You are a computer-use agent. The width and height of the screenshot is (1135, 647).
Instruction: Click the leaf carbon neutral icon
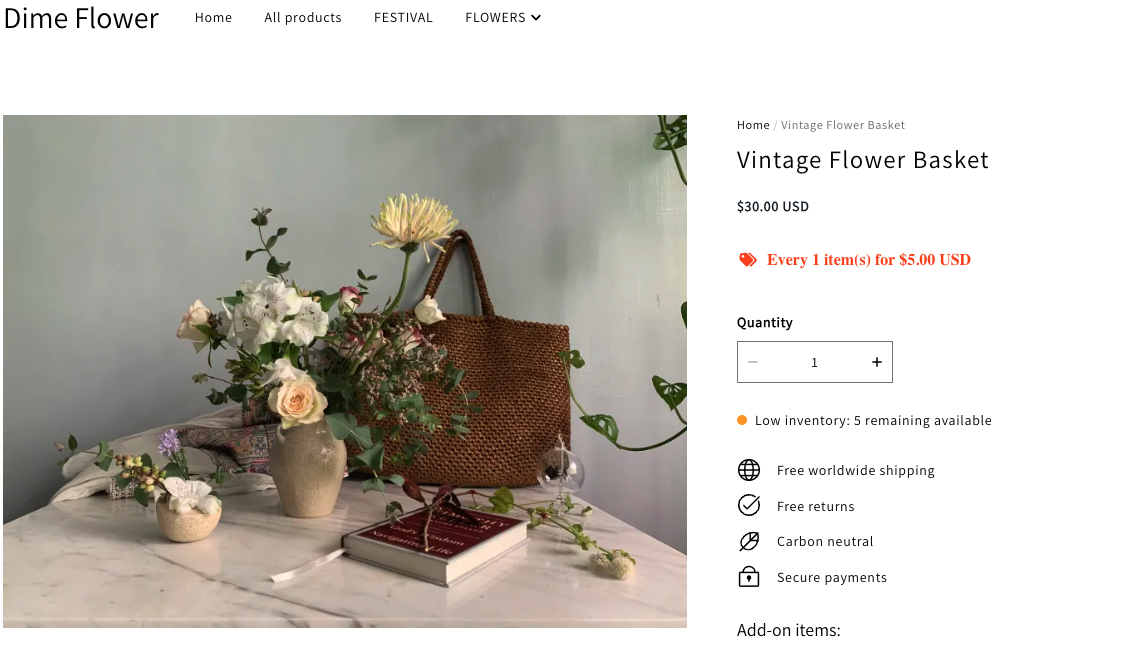(x=749, y=541)
